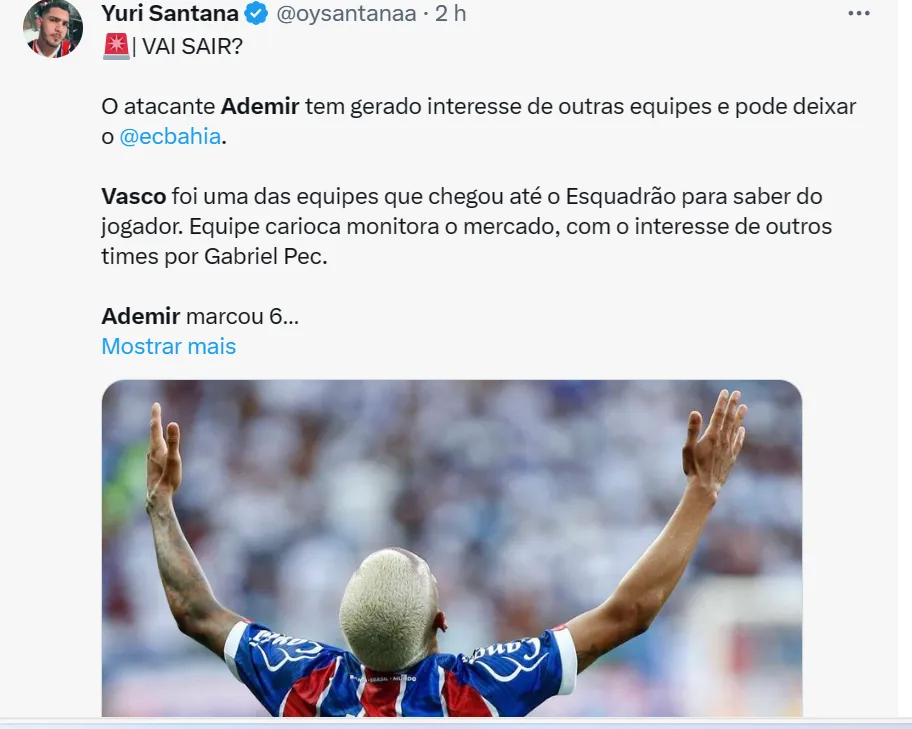Viewport: 912px width, 729px height.
Task: Click the blue verified badge icon
Action: click(x=256, y=13)
